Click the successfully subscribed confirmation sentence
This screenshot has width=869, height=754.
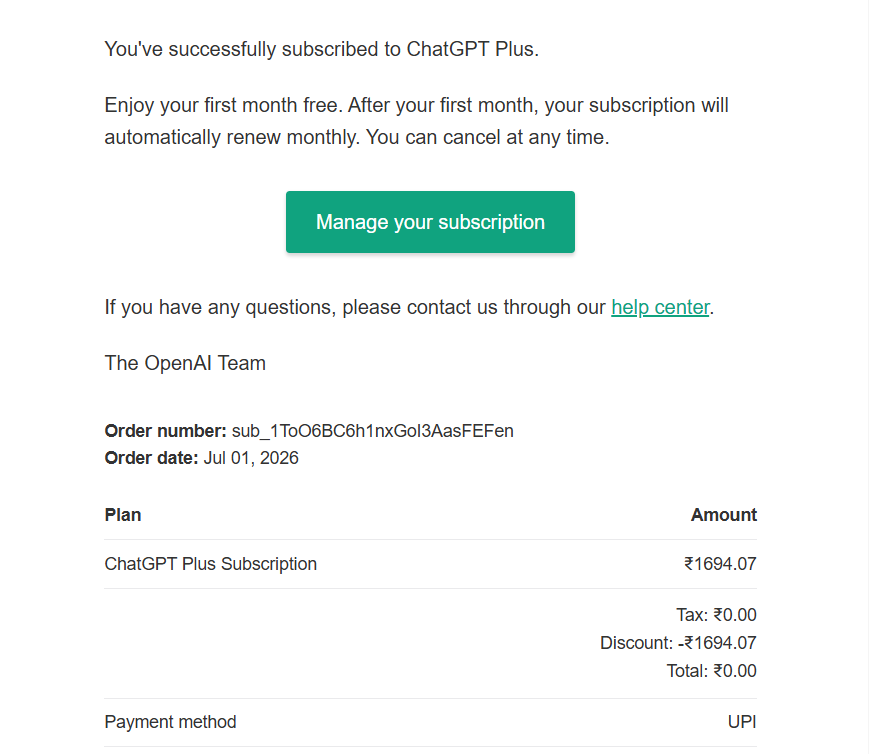(321, 49)
